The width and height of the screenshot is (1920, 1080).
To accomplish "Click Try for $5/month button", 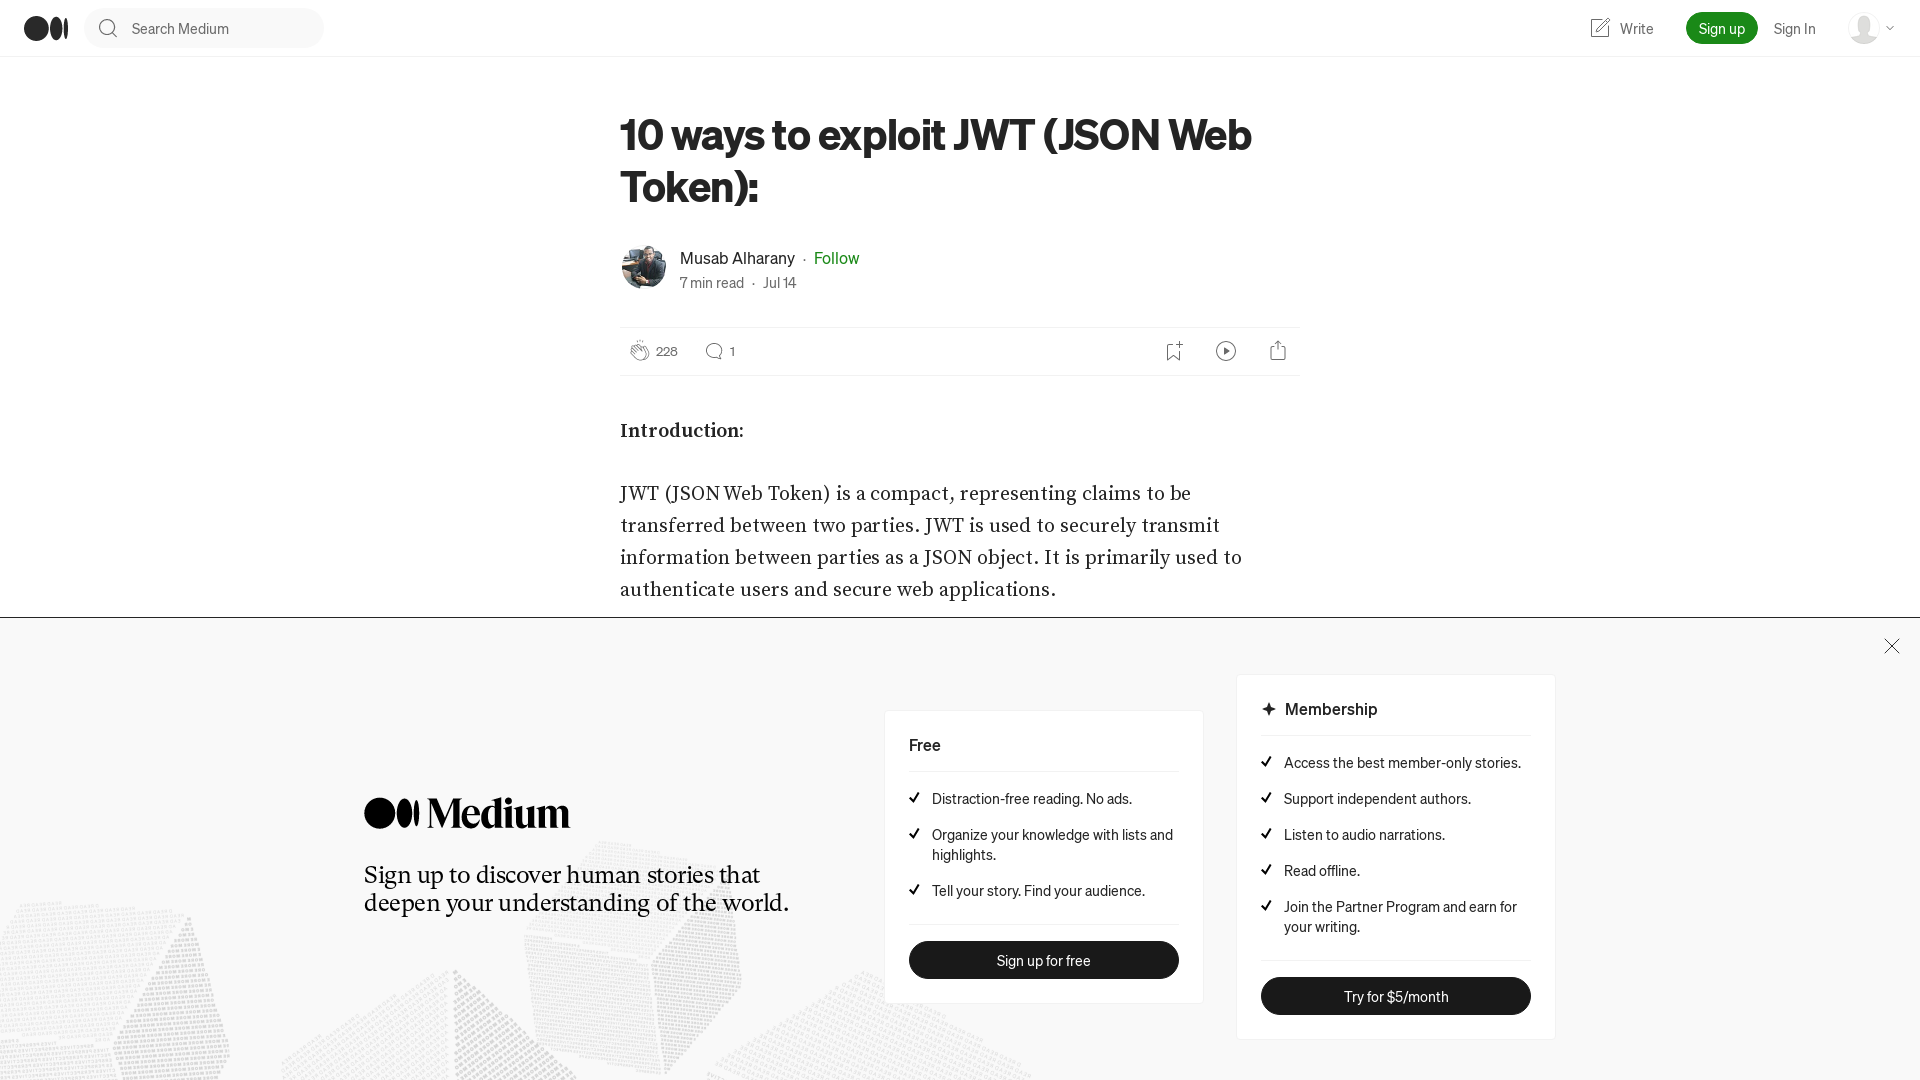I will pos(1395,996).
